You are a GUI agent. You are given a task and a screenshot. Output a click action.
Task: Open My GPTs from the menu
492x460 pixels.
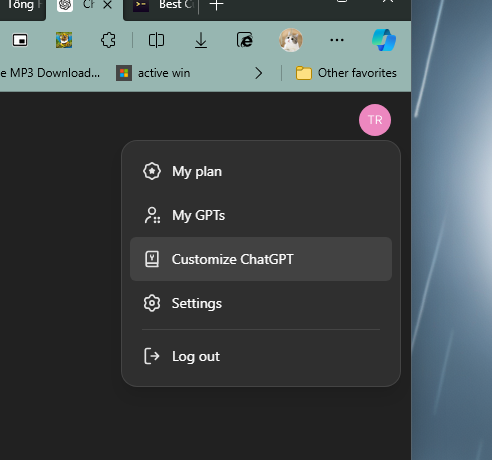[x=261, y=215]
